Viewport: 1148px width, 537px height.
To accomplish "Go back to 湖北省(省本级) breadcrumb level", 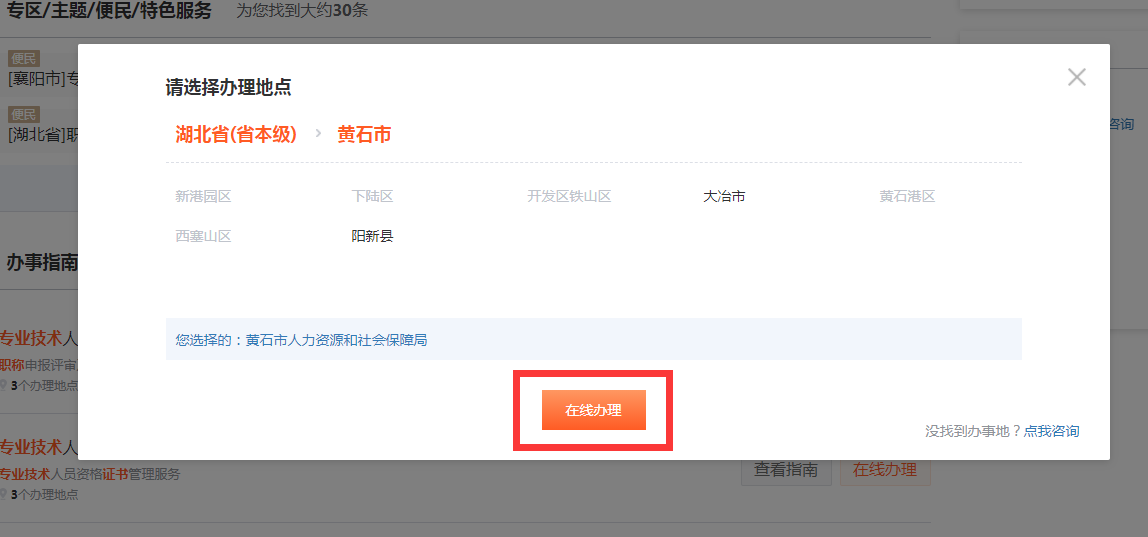I will [x=236, y=134].
